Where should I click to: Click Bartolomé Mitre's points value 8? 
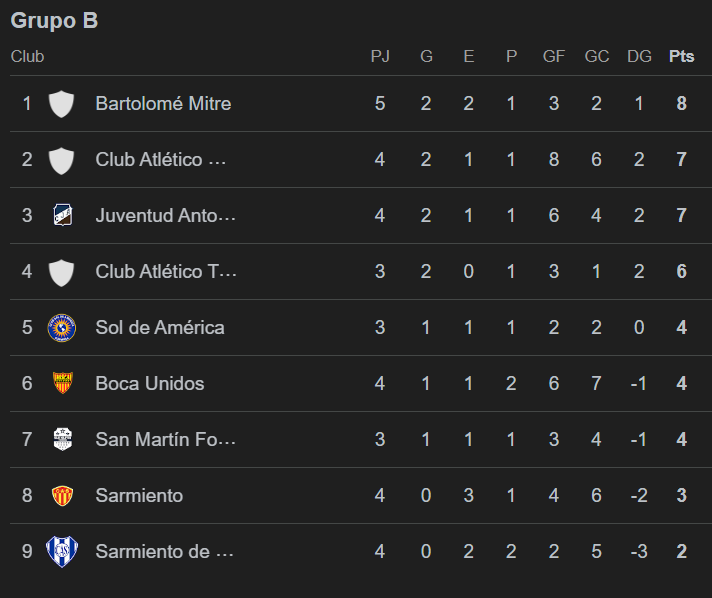point(681,103)
